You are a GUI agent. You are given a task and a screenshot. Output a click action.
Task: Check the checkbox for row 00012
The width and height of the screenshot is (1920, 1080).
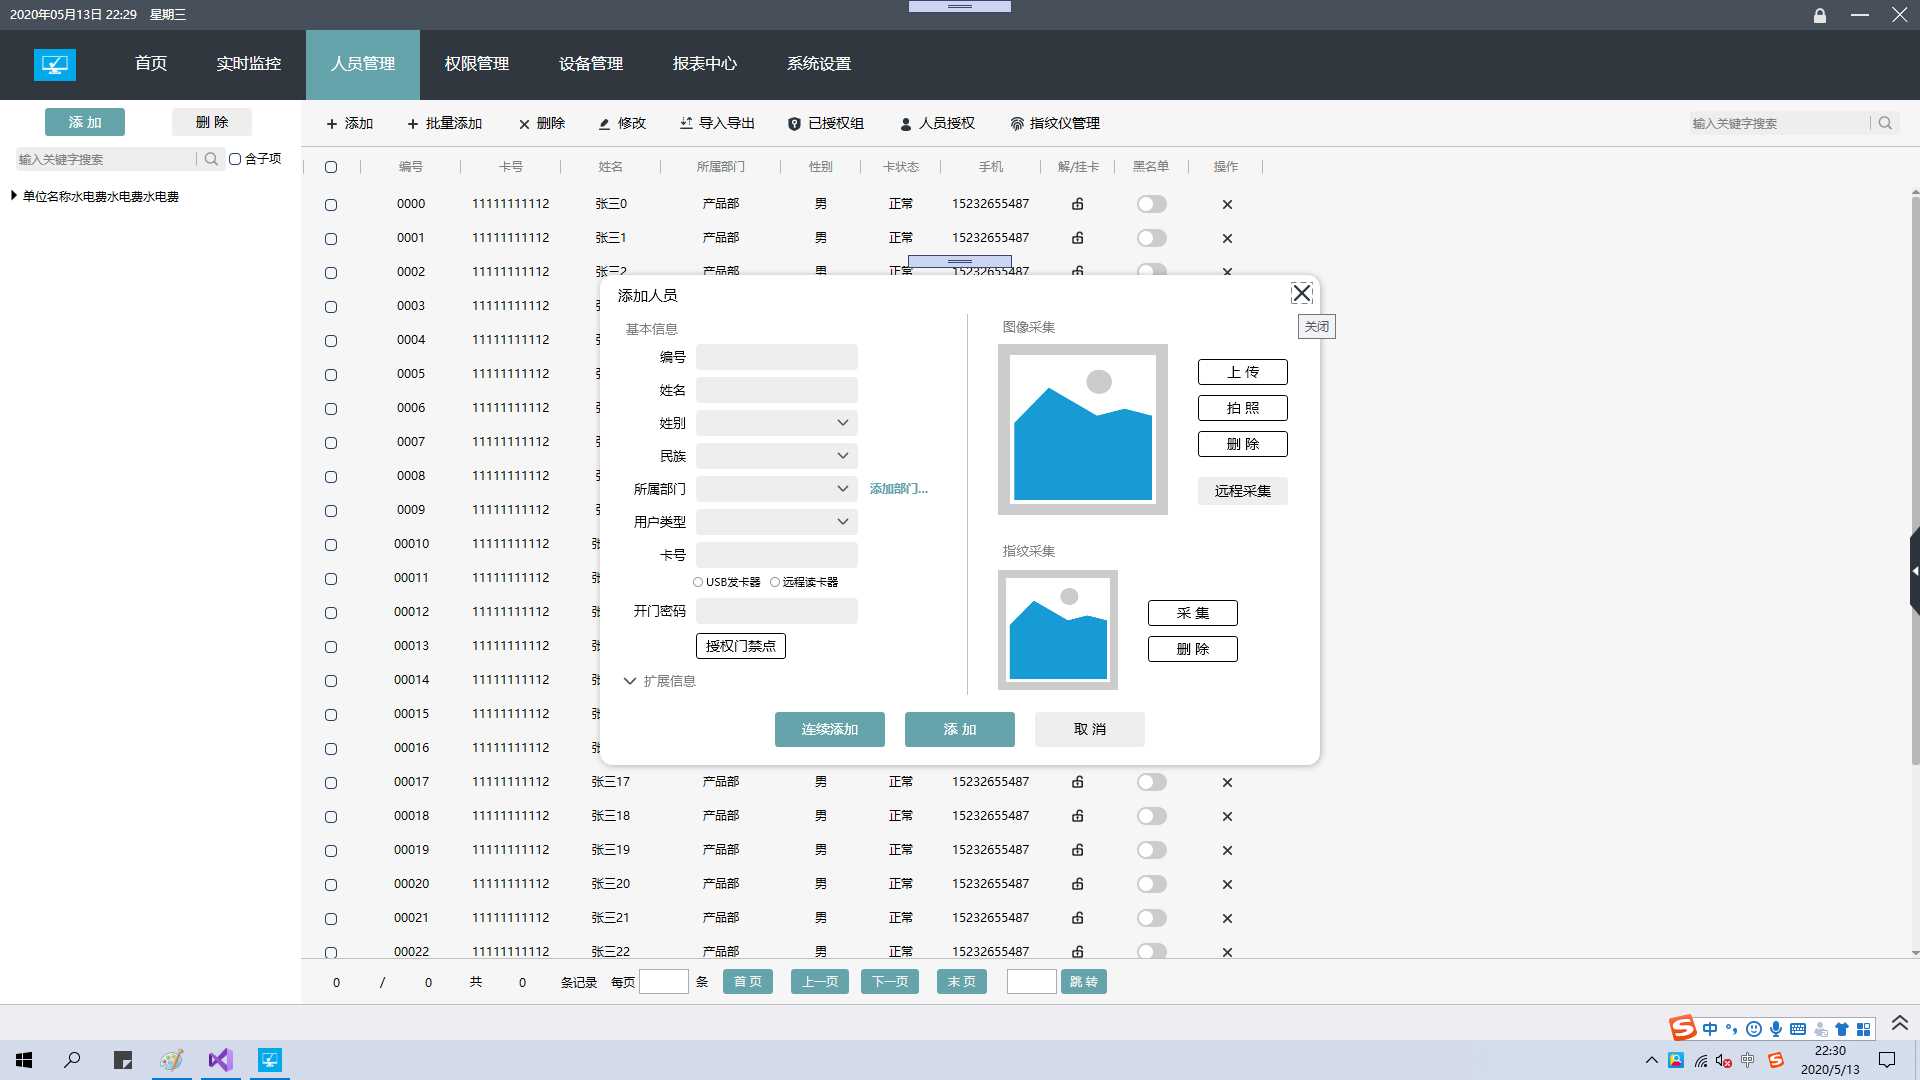331,613
